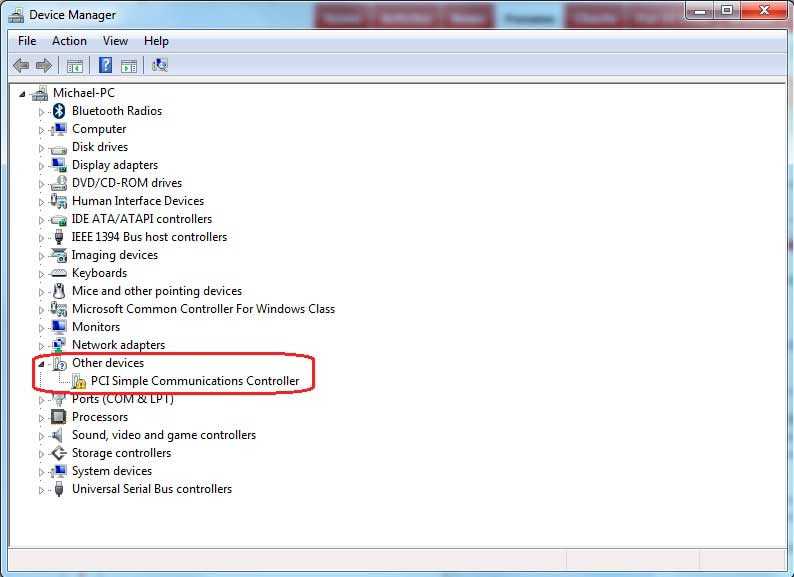
Task: Click the DVD/CD-ROM drives icon
Action: point(59,183)
